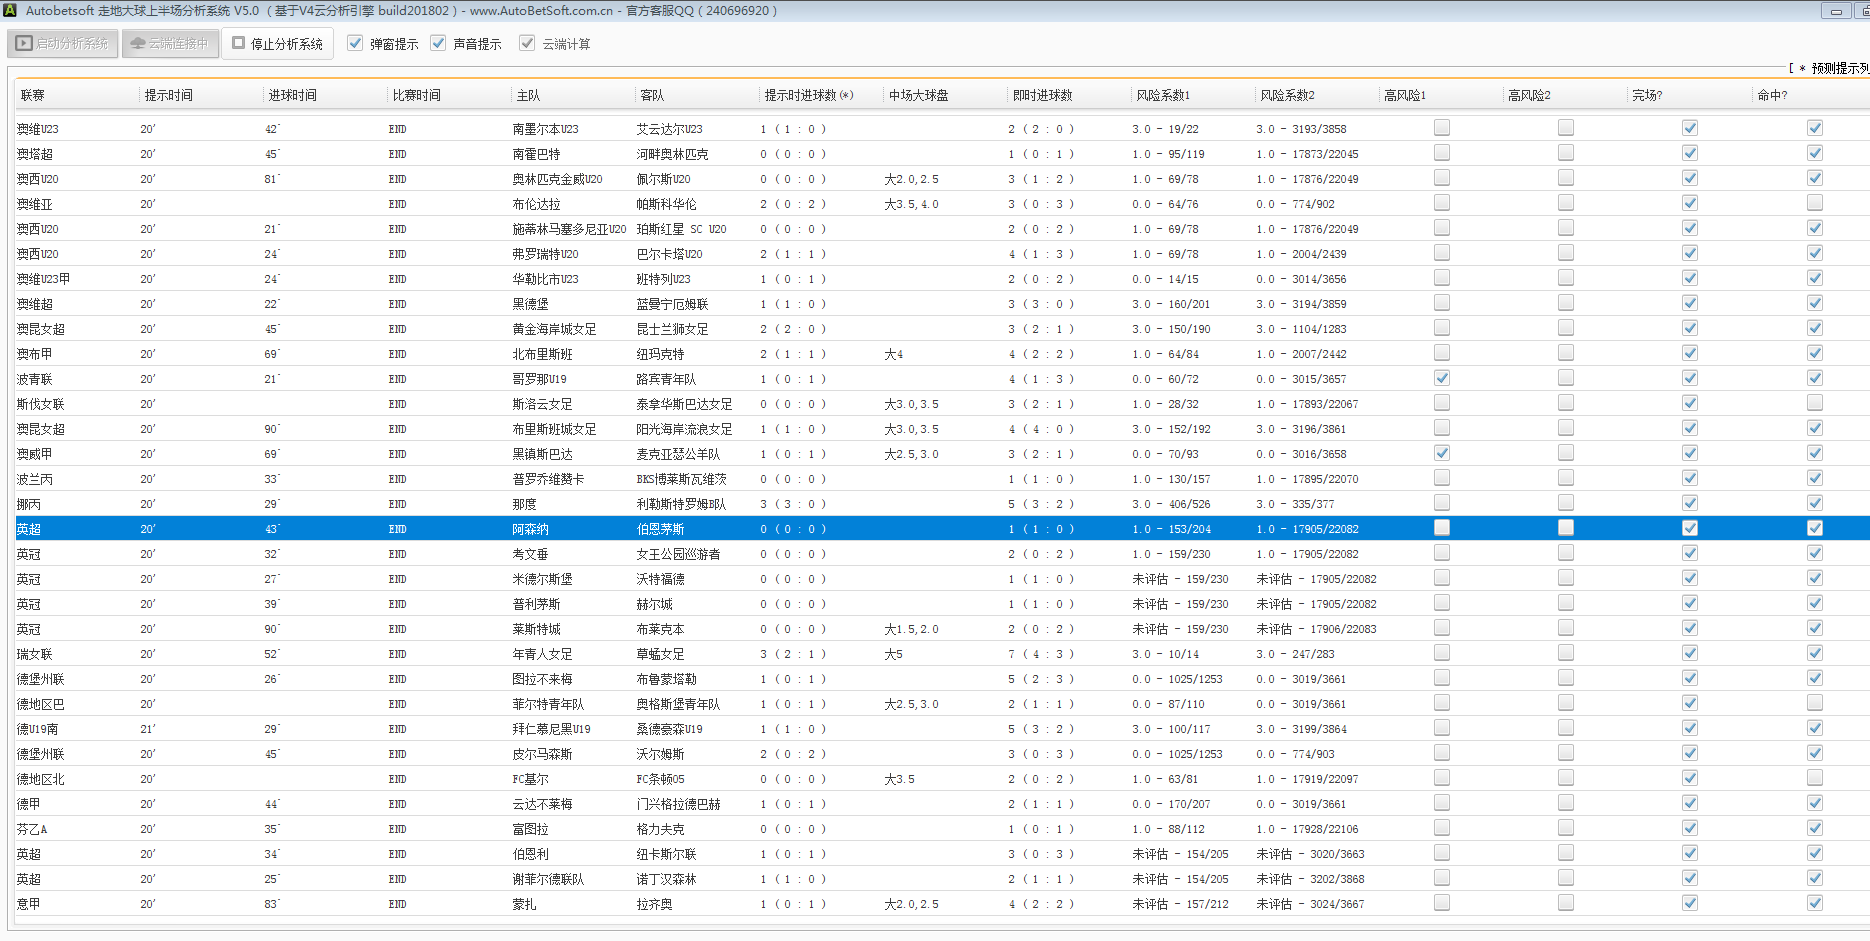Viewport: 1870px width, 941px height.
Task: Toggle the 云端计算 checkbox
Action: click(x=527, y=44)
